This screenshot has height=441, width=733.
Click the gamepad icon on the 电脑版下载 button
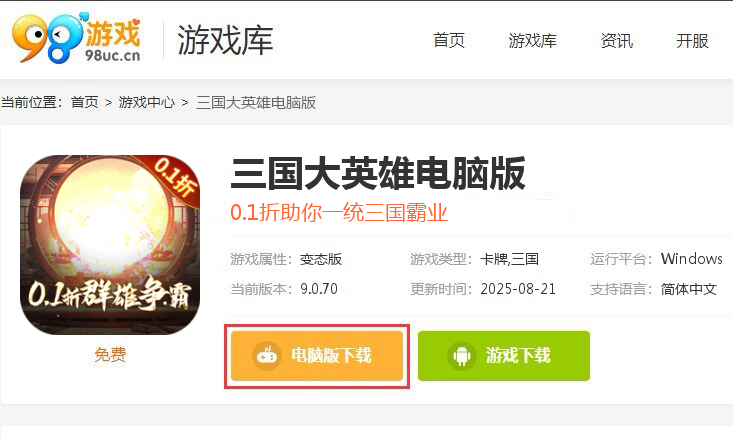click(x=267, y=356)
